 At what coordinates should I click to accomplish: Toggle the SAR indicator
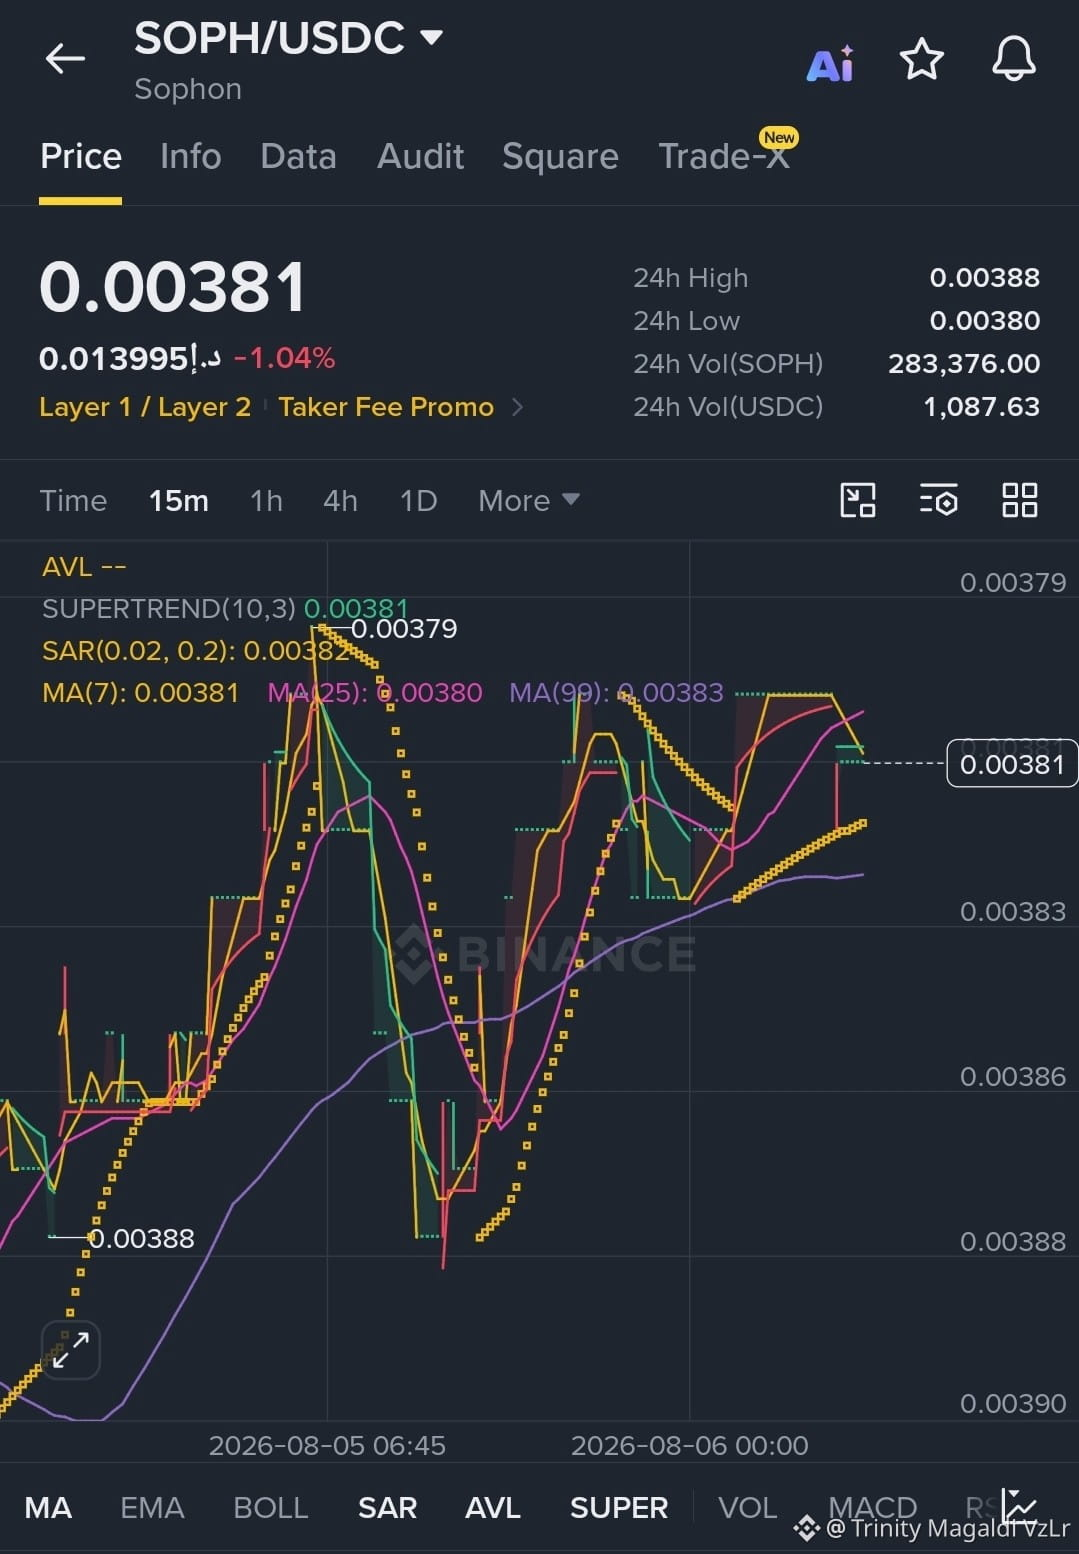[x=387, y=1507]
